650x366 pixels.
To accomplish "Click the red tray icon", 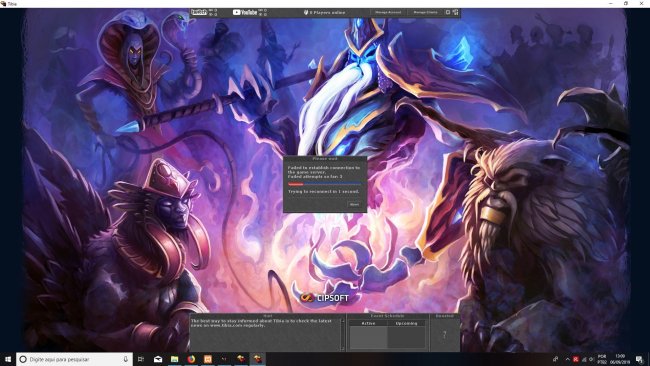I will tap(576, 359).
